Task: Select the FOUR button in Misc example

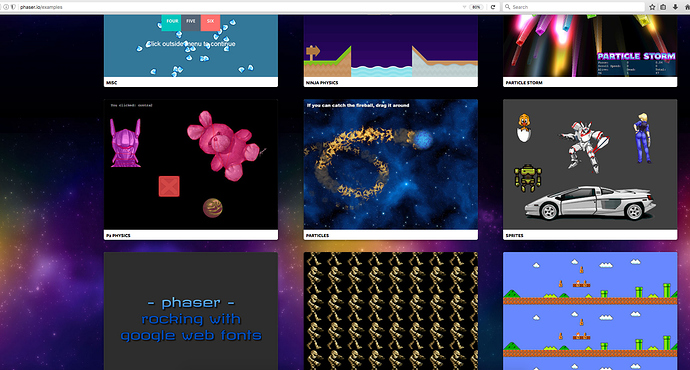Action: (172, 22)
